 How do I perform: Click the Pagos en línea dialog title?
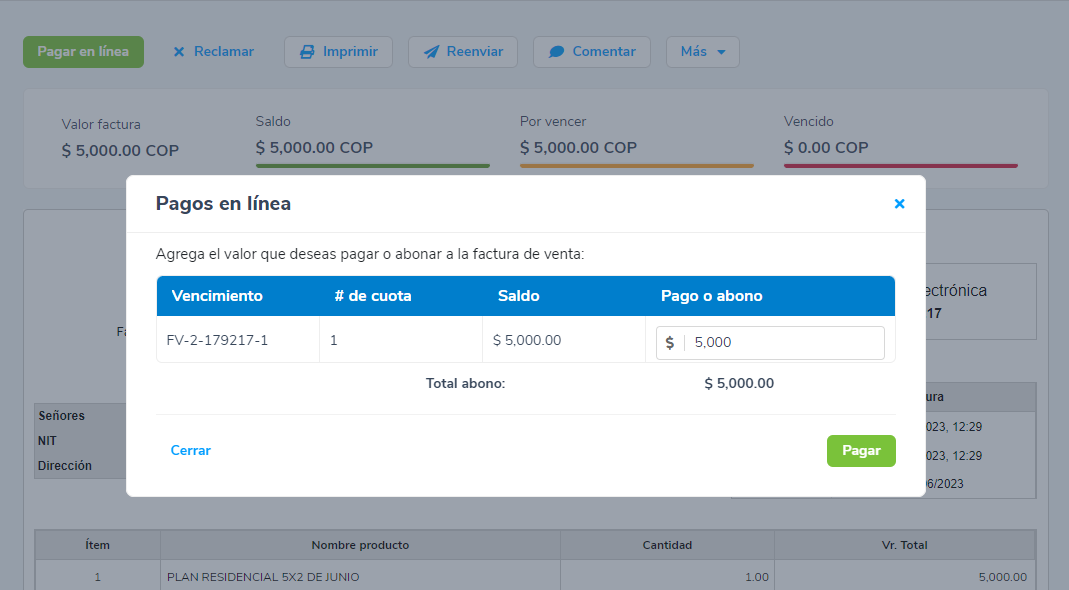click(224, 204)
